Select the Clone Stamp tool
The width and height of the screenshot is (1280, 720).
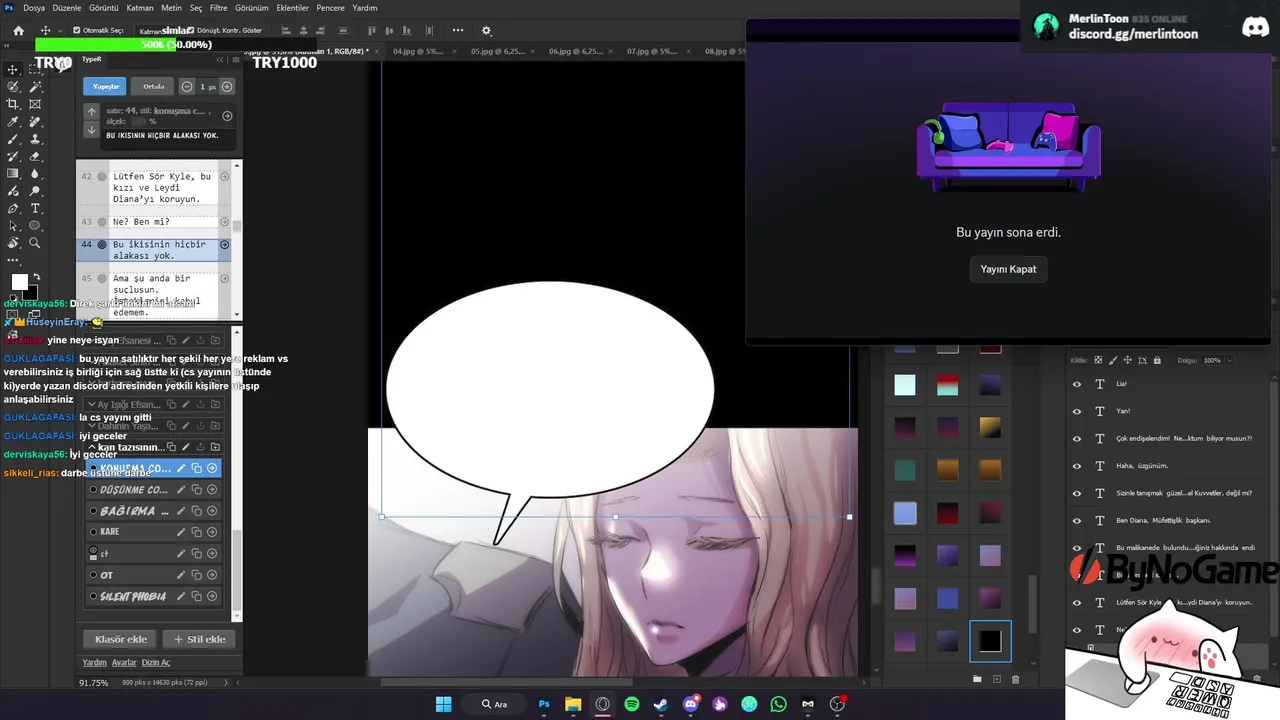pyautogui.click(x=35, y=139)
